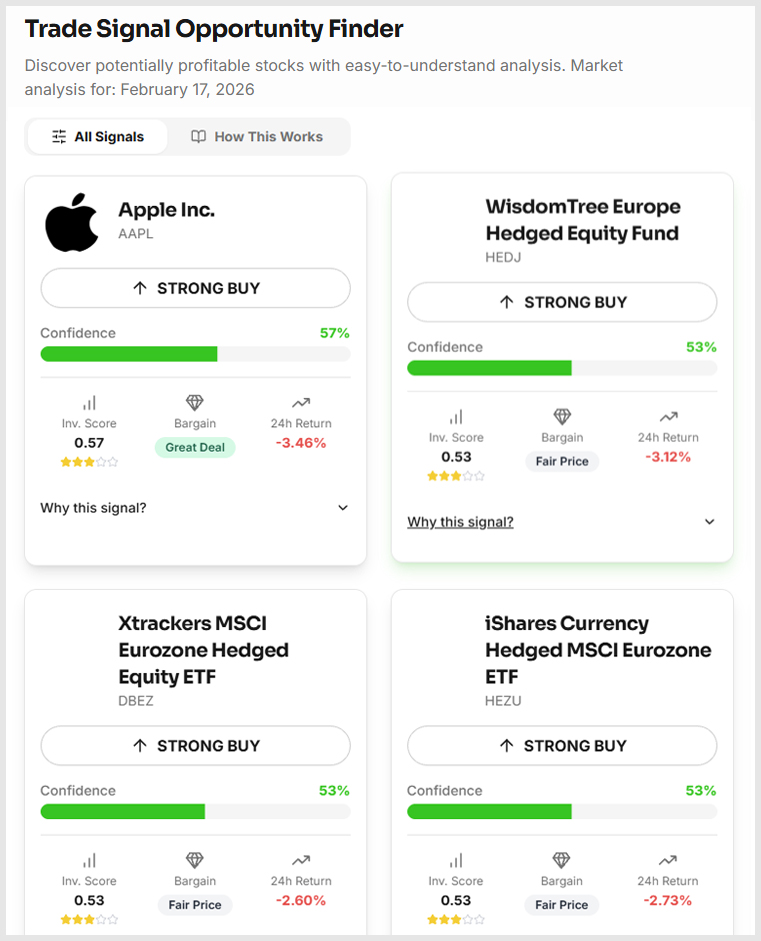761x941 pixels.
Task: Open the 'Why this signal?' link on HEDJ
Action: pos(460,522)
